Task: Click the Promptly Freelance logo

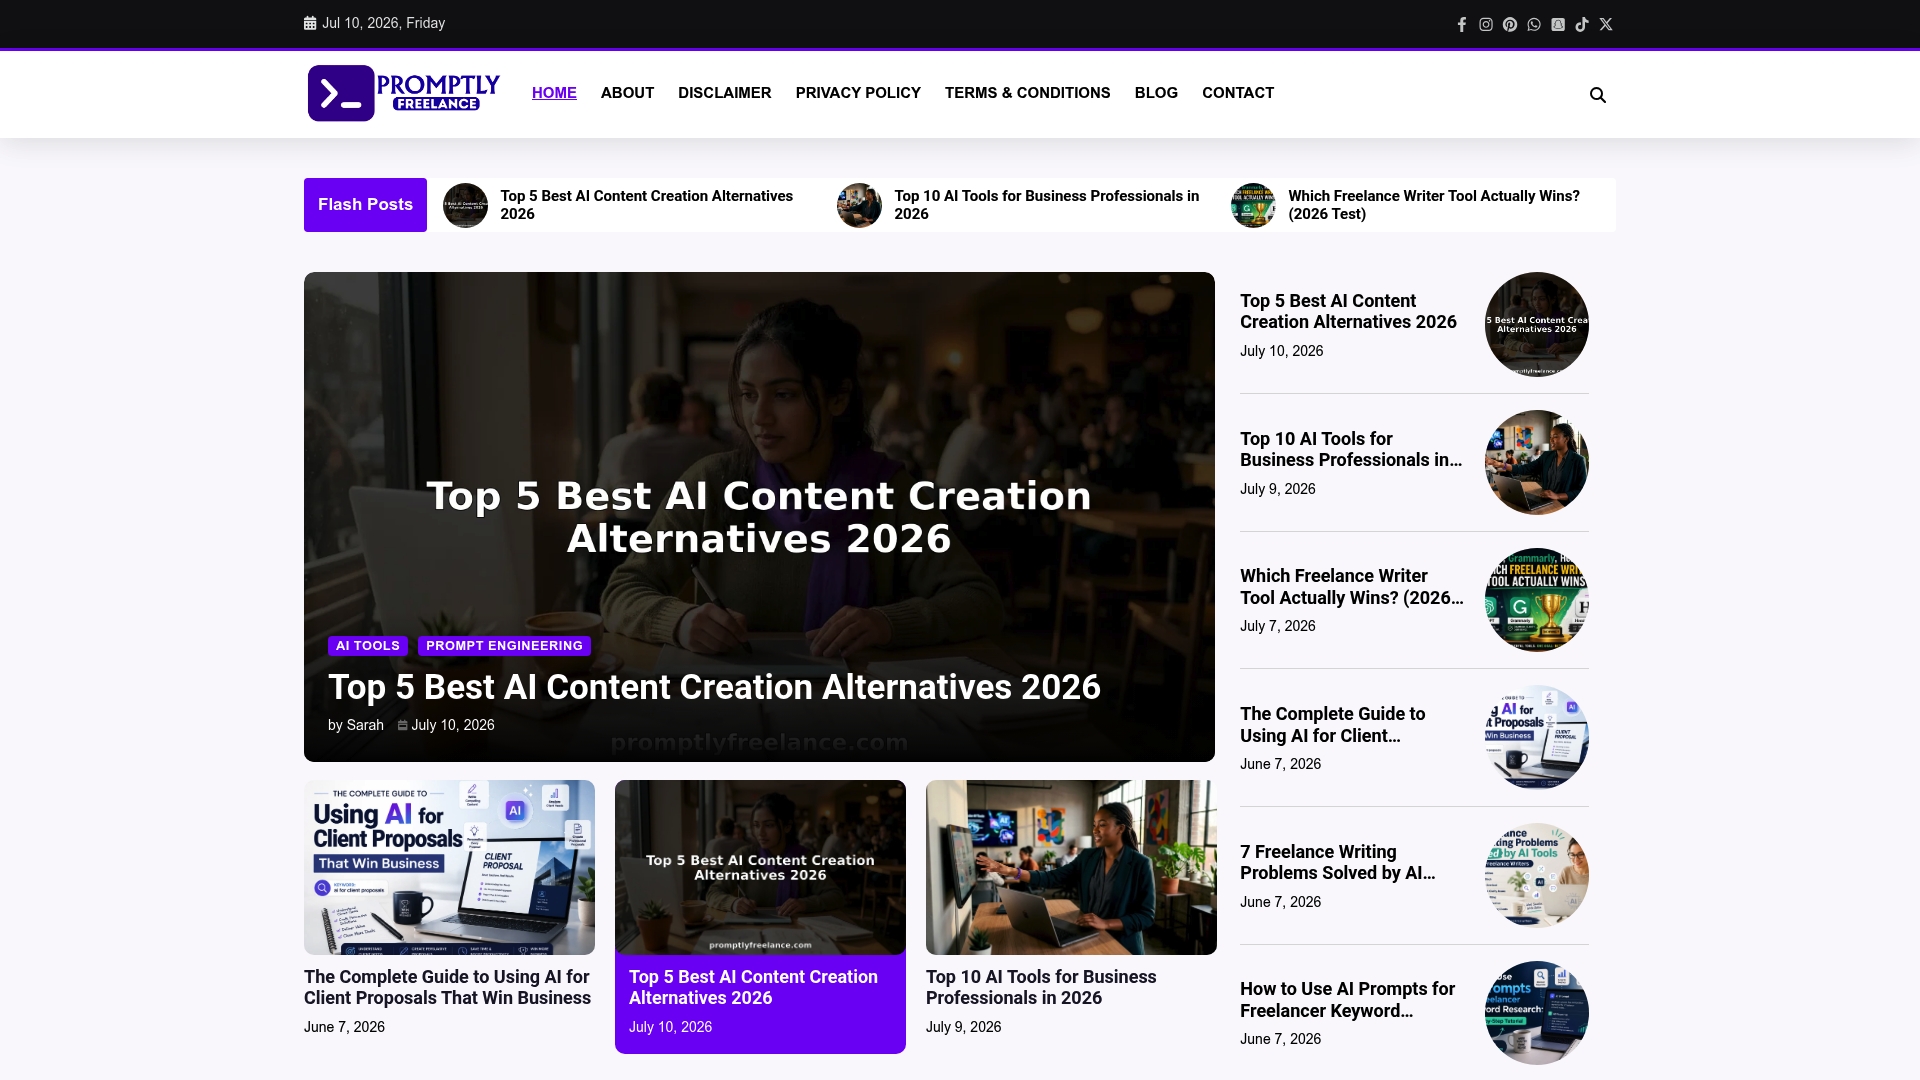Action: click(404, 93)
